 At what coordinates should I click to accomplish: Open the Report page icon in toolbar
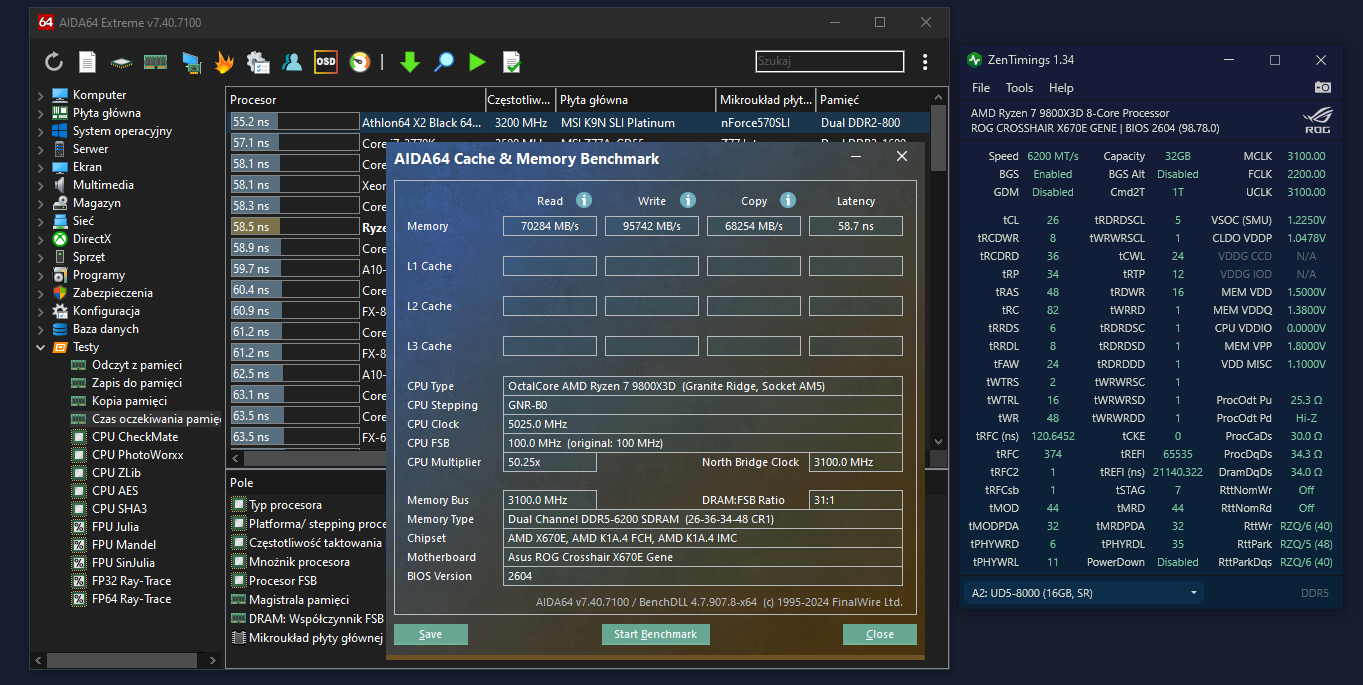tap(88, 62)
